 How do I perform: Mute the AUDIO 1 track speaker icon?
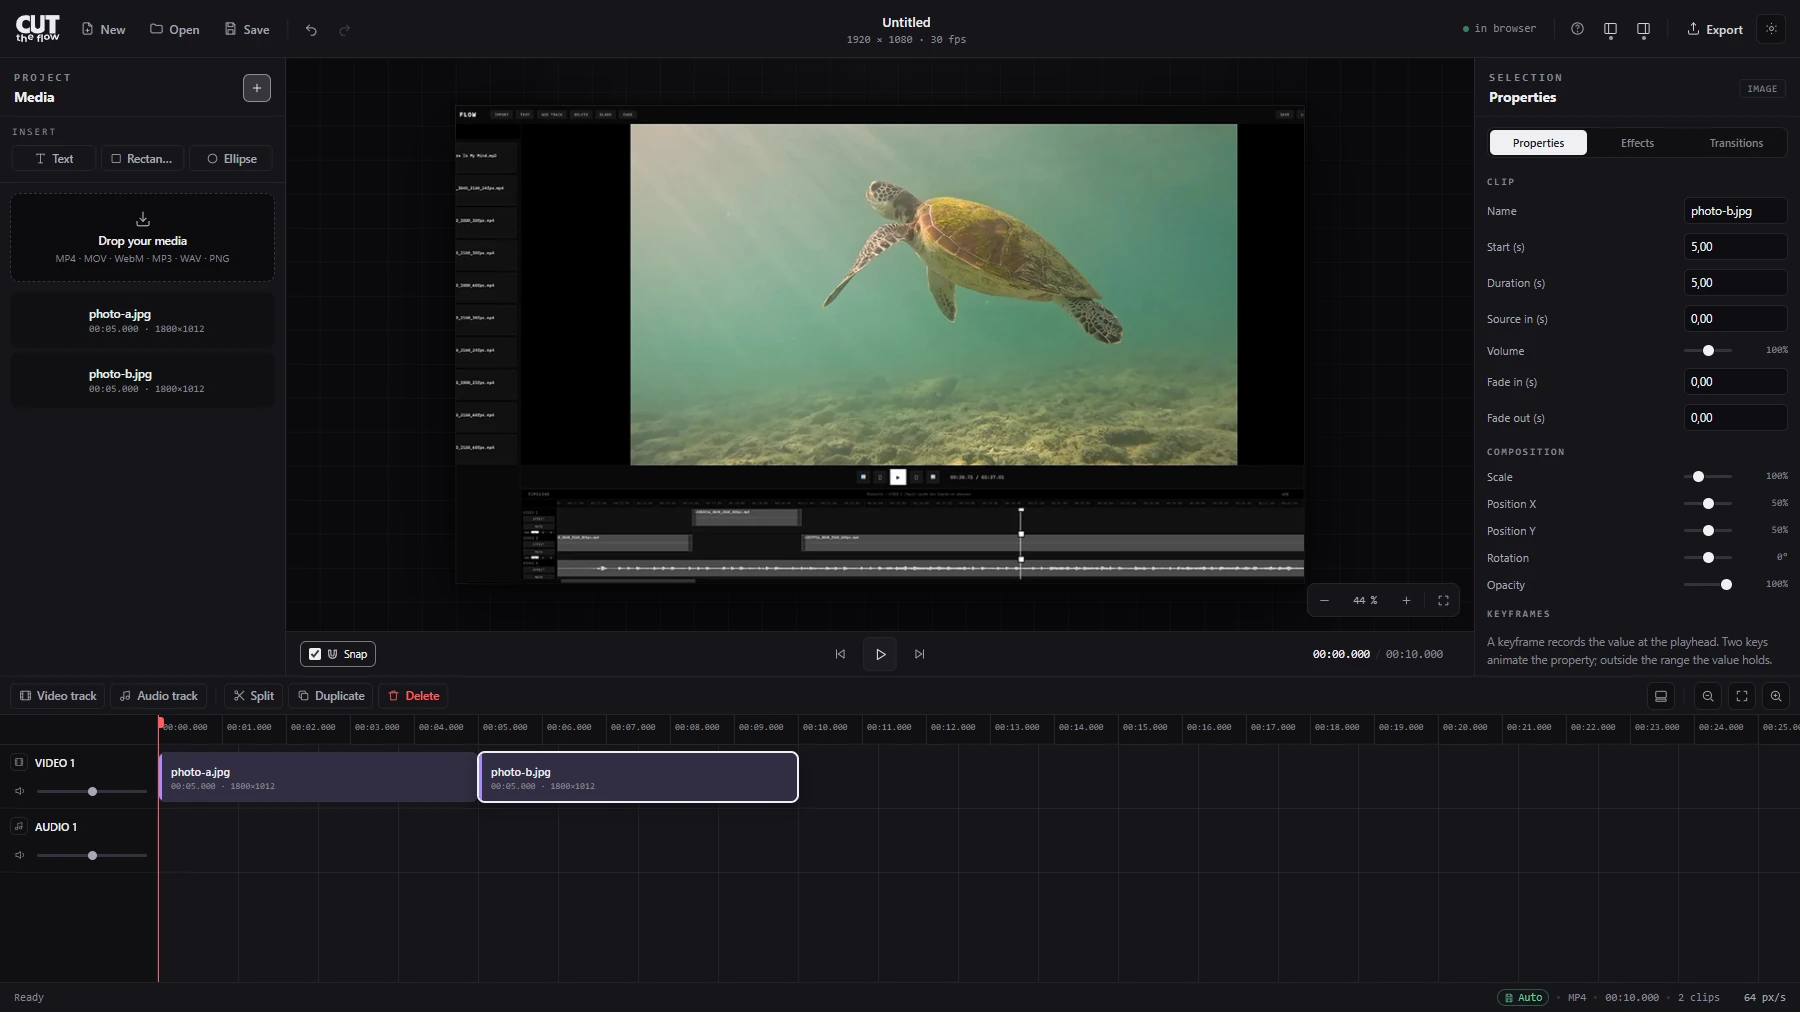coord(19,855)
